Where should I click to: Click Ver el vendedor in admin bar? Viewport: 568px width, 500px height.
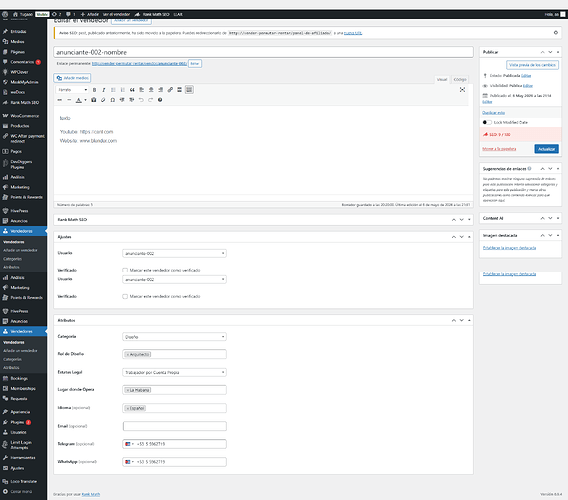coord(116,14)
